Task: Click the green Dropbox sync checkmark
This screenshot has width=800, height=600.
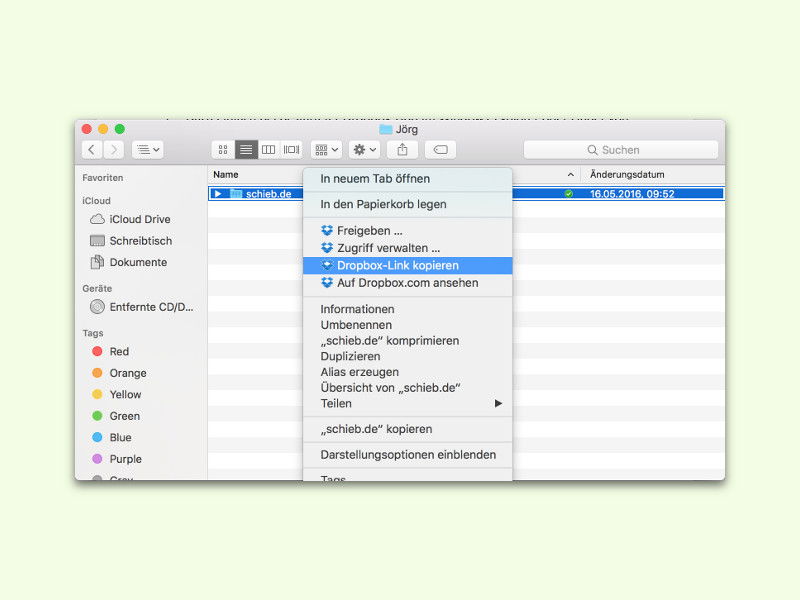Action: [x=568, y=193]
